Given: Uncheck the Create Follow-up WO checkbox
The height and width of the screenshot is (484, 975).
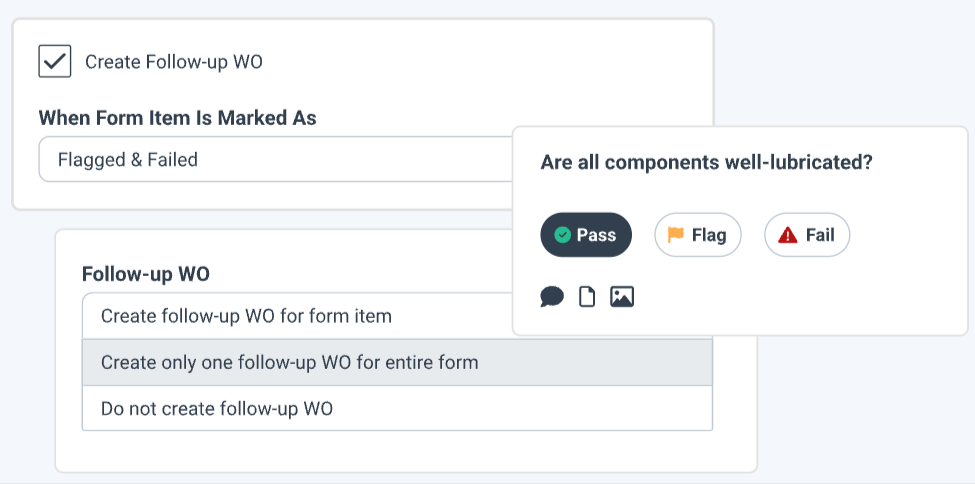Looking at the screenshot, I should click(55, 61).
